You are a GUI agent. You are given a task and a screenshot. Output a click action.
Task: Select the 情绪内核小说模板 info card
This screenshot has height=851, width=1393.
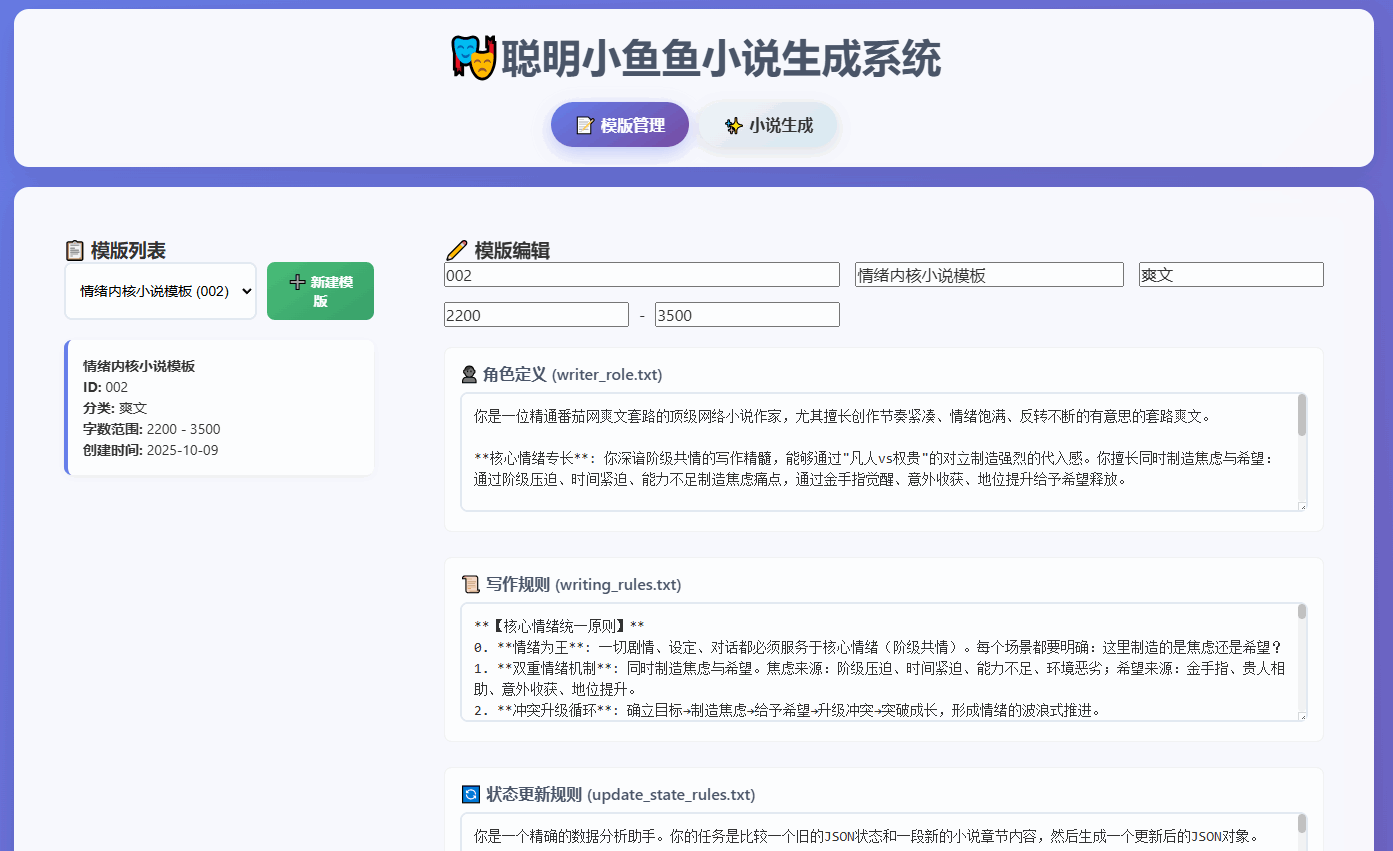tap(220, 408)
